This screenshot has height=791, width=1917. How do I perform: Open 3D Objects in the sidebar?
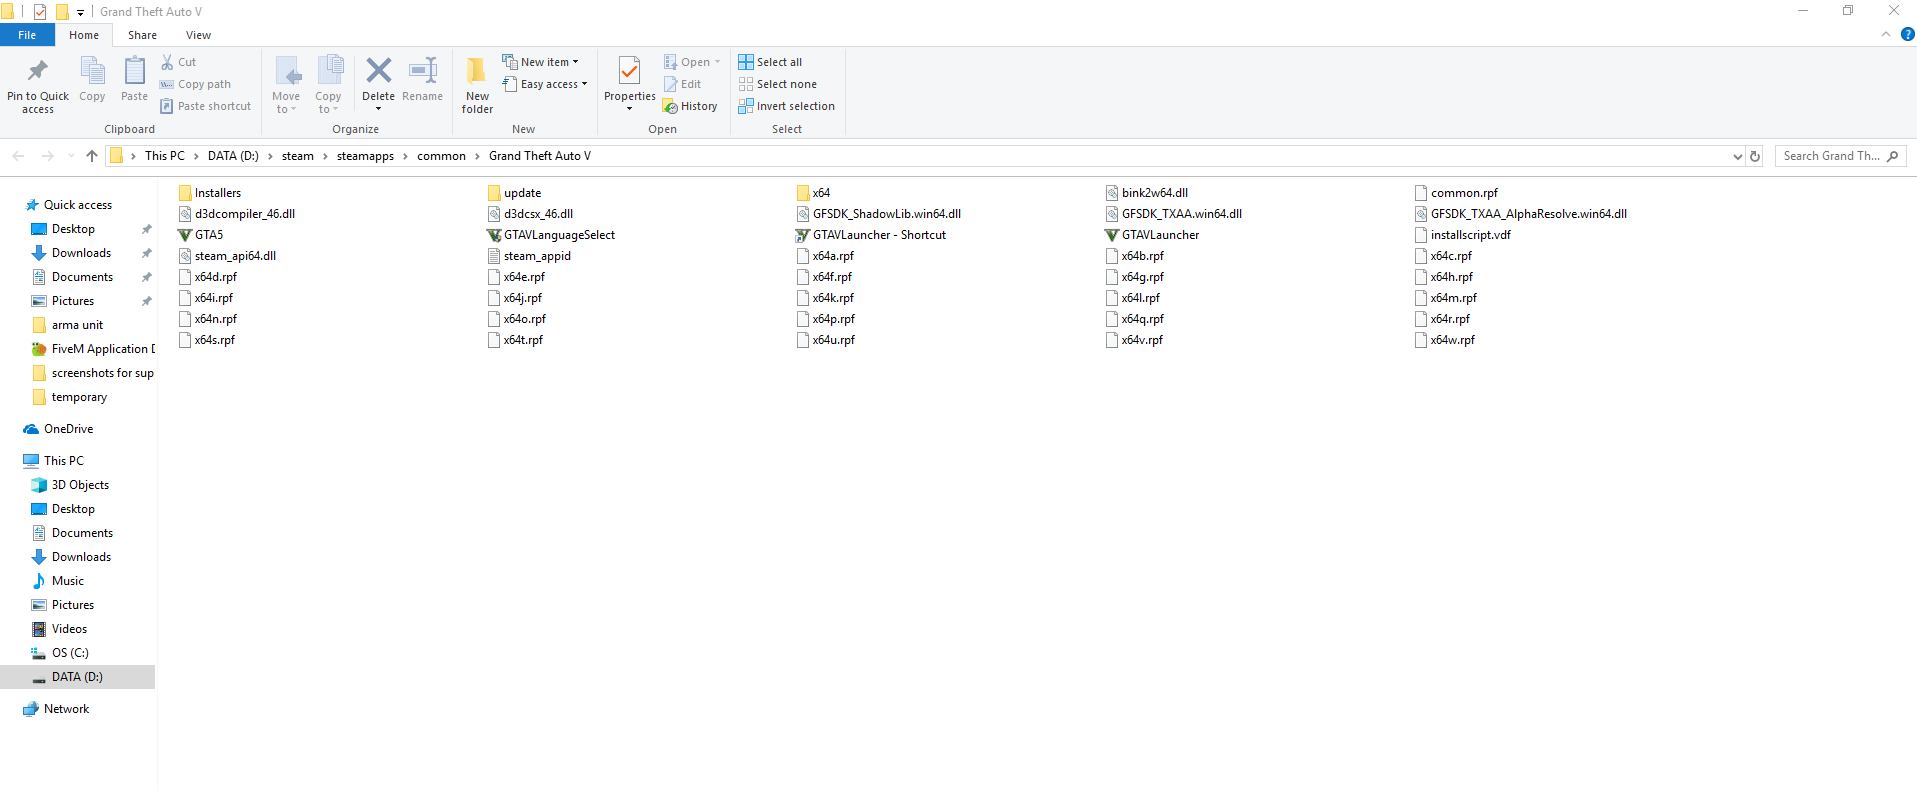tap(70, 485)
